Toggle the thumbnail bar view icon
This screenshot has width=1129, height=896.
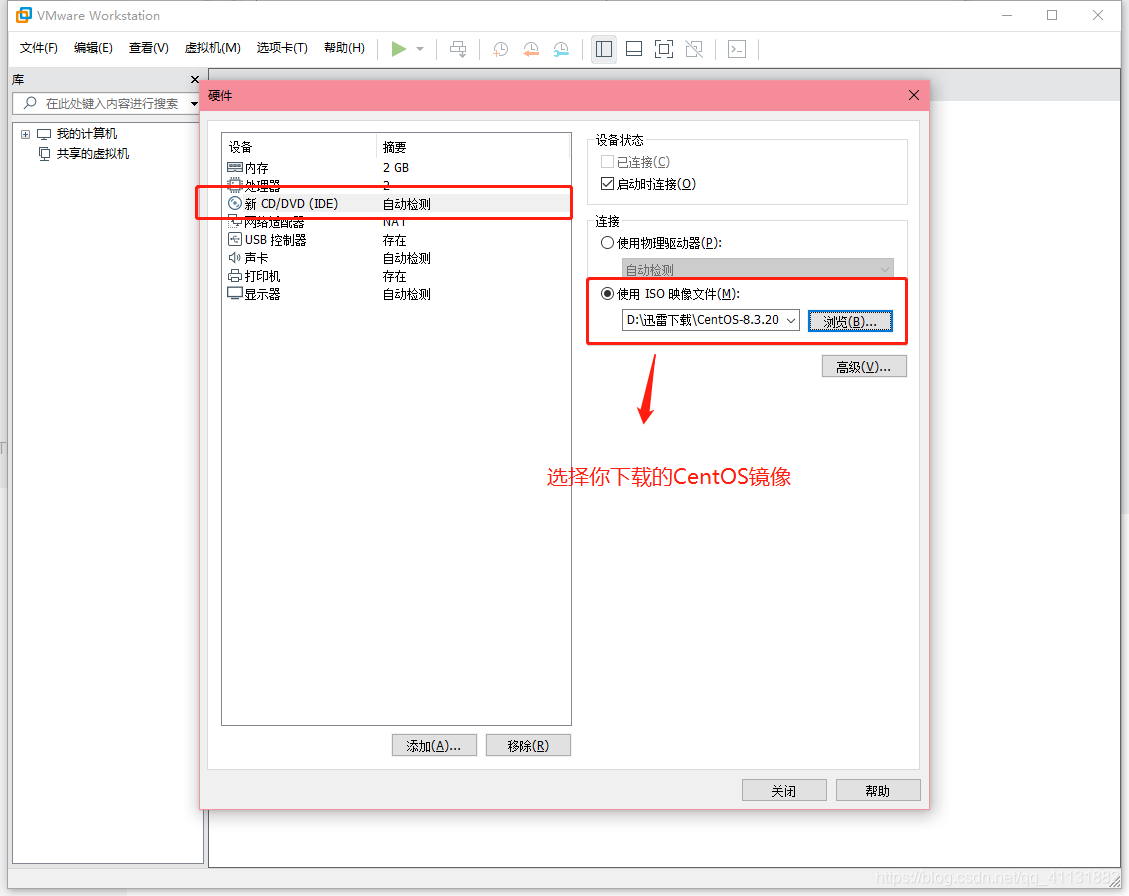click(x=634, y=49)
